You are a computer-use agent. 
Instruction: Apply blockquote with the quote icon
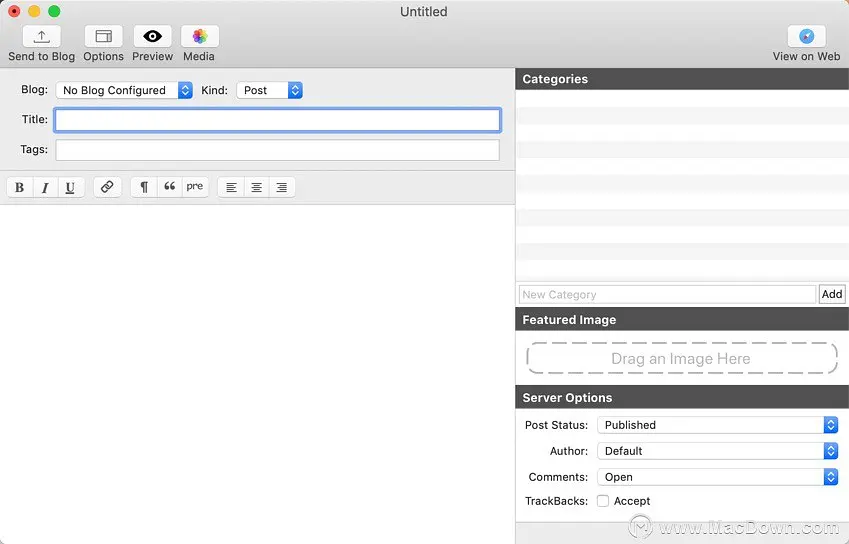click(x=169, y=187)
